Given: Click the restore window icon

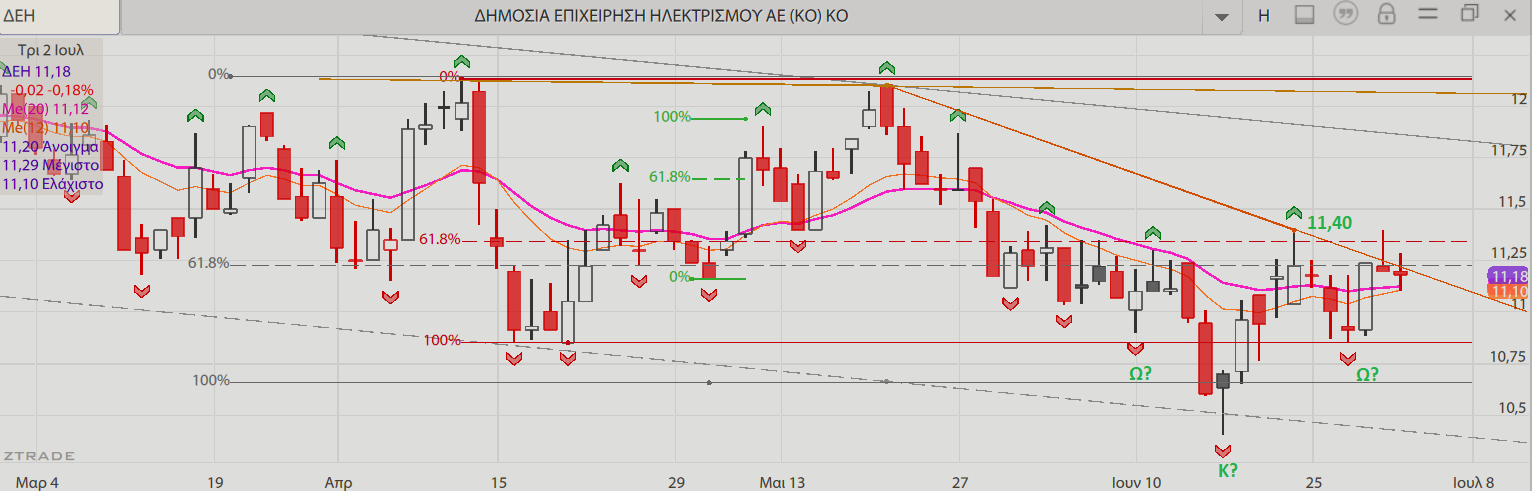Looking at the screenshot, I should click(1469, 13).
